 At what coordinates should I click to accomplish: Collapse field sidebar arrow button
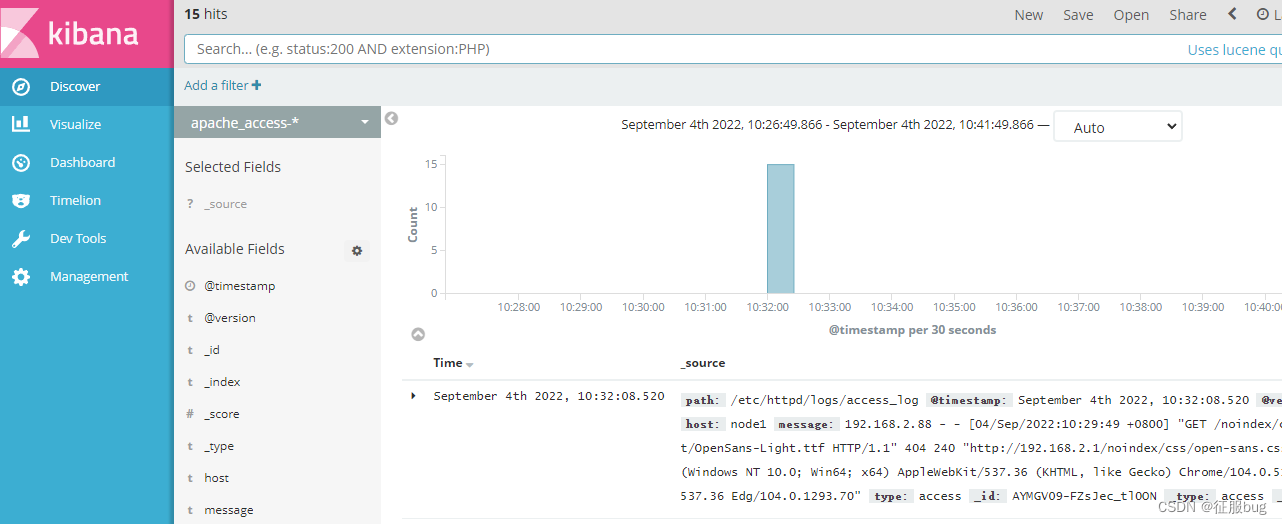392,118
